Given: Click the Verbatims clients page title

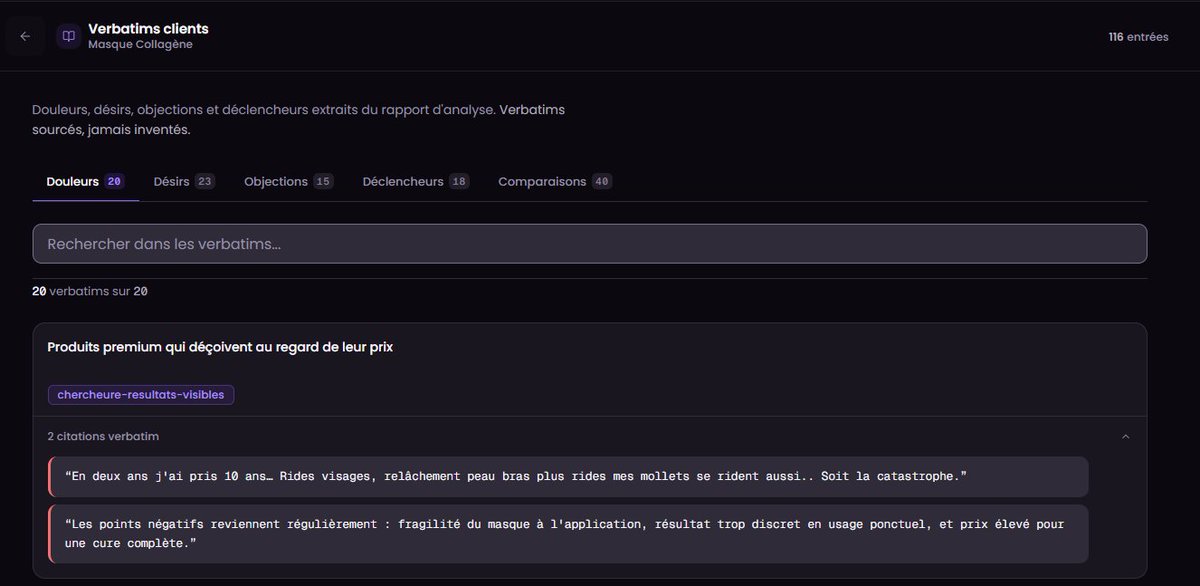Looking at the screenshot, I should pos(148,29).
